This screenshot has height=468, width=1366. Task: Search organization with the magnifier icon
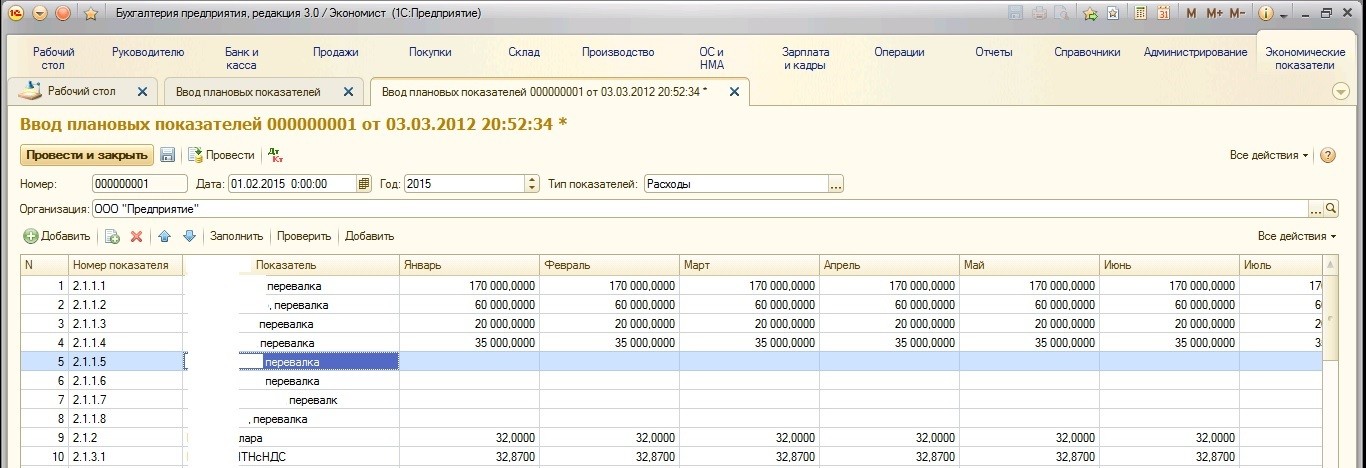click(1331, 209)
